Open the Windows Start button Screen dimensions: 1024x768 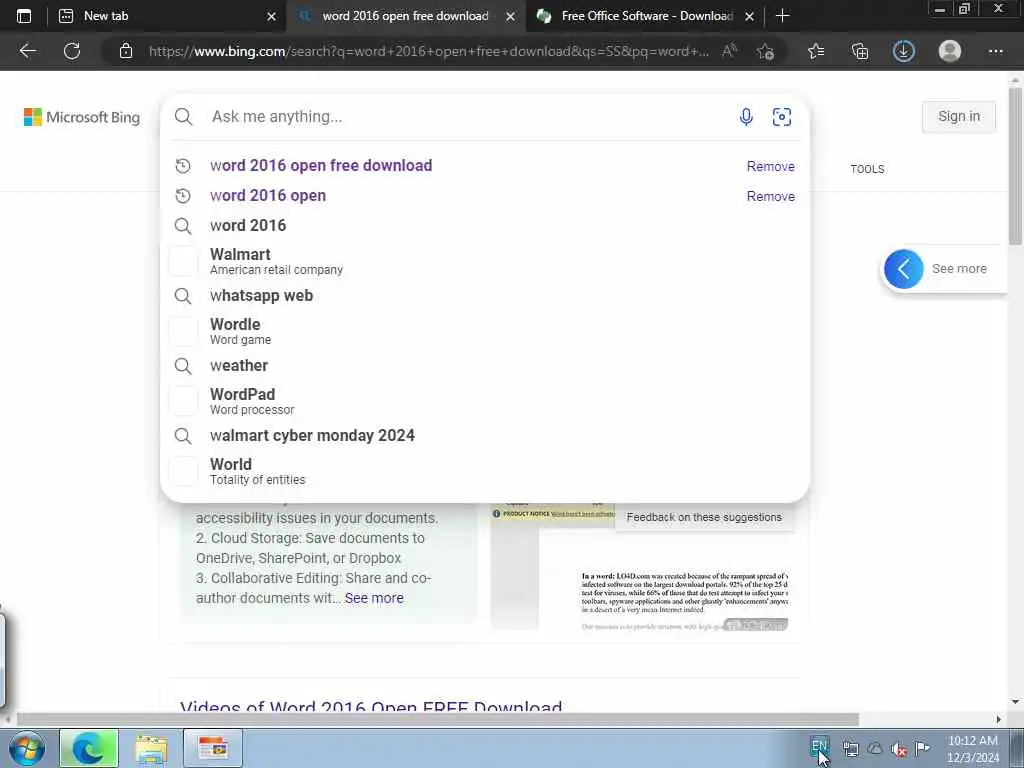point(27,748)
